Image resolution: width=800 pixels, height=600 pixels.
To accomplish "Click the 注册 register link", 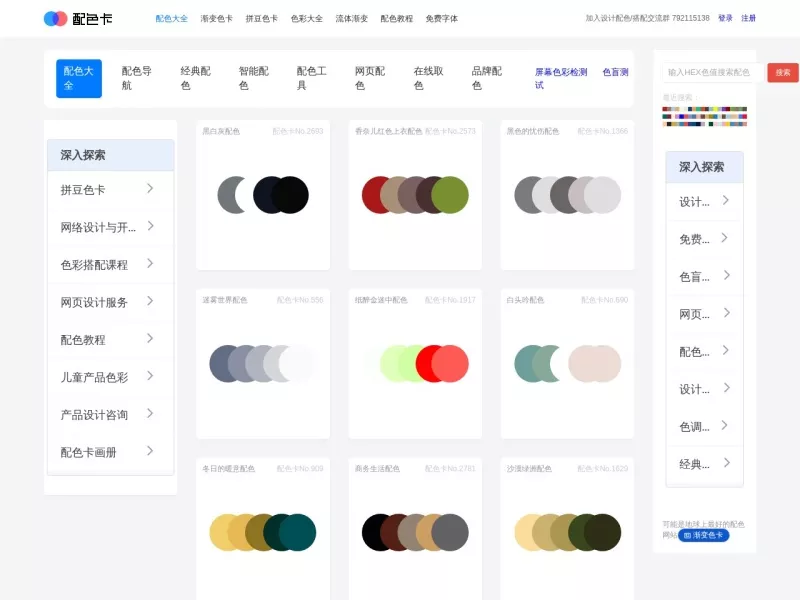I will pos(748,18).
